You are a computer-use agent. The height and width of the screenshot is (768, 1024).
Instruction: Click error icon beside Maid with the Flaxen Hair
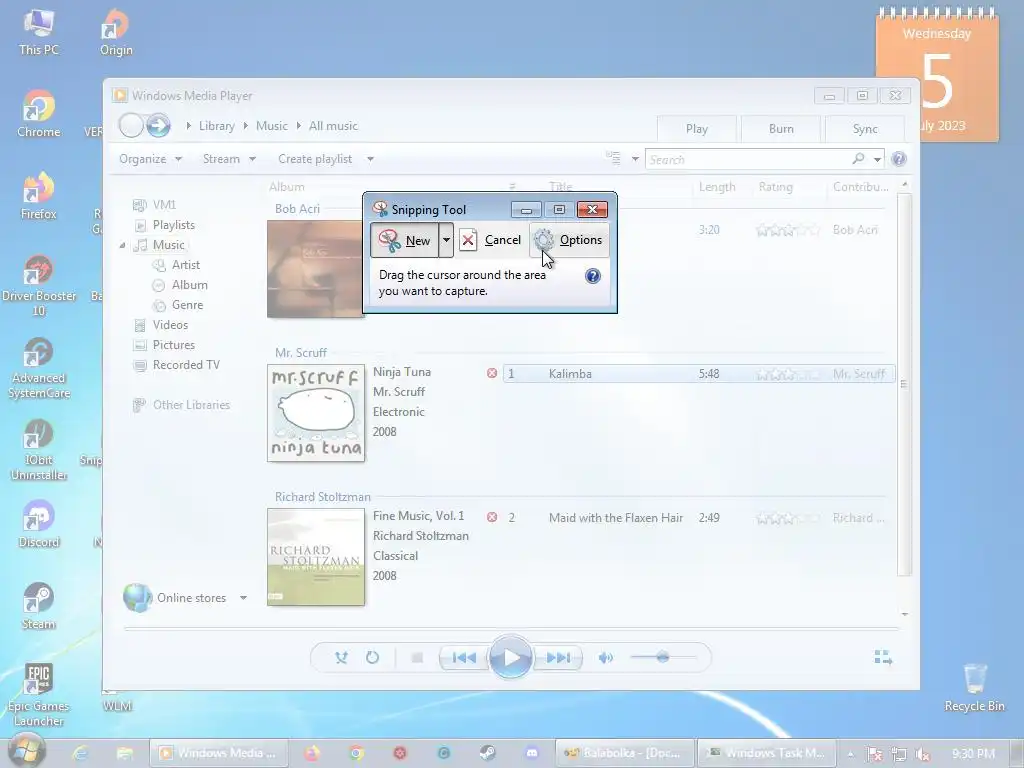click(492, 517)
